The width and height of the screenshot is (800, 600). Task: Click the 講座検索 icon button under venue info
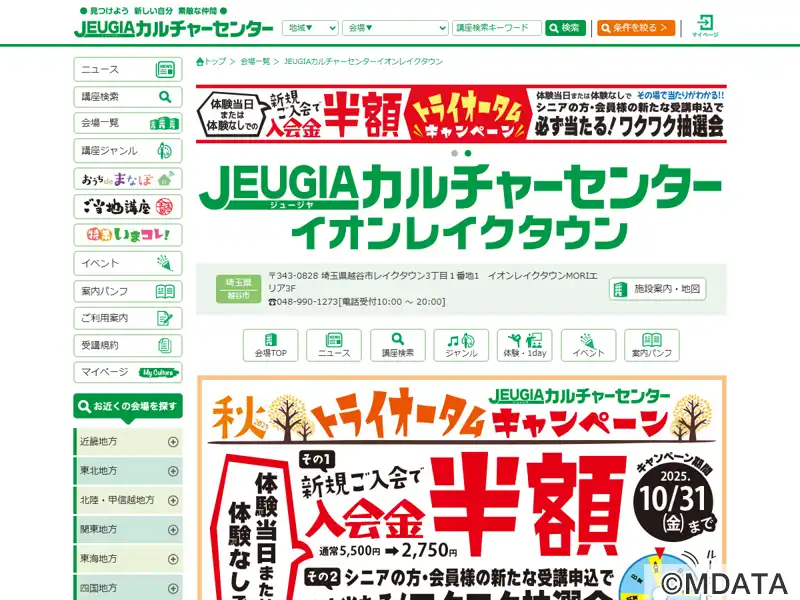[x=398, y=345]
